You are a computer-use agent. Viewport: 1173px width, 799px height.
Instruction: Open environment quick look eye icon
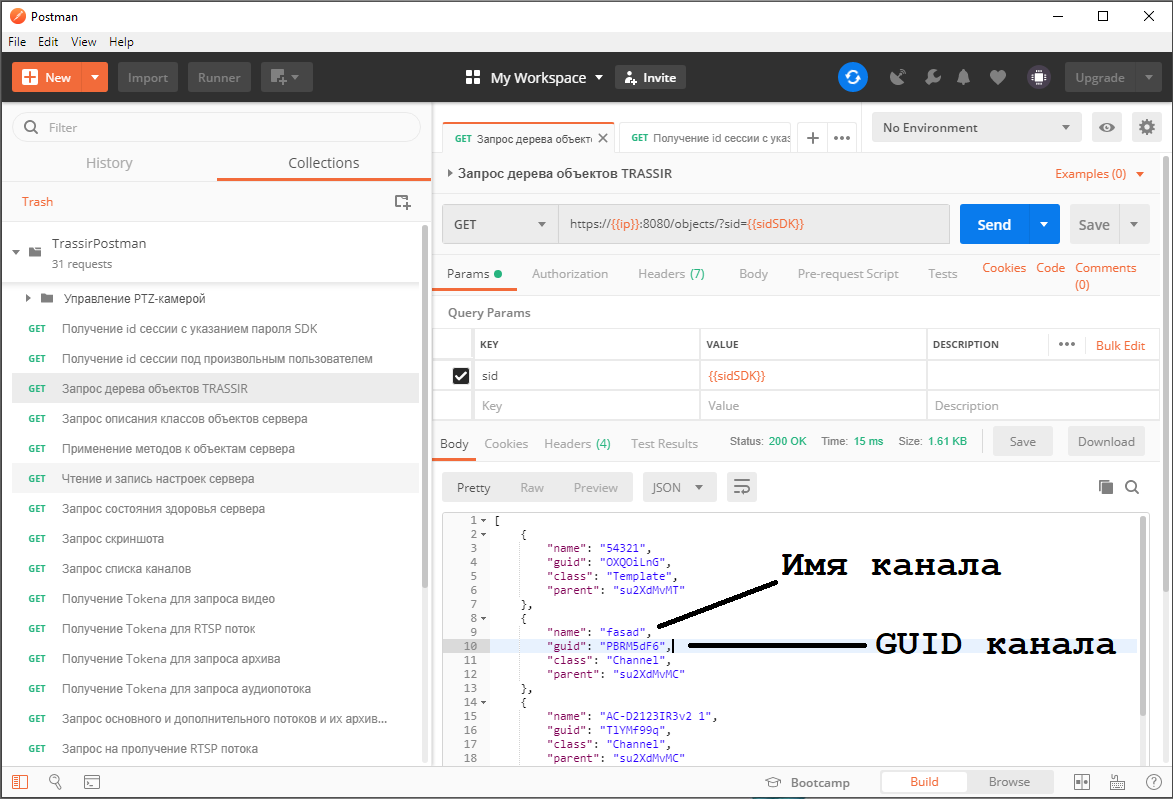[x=1107, y=127]
